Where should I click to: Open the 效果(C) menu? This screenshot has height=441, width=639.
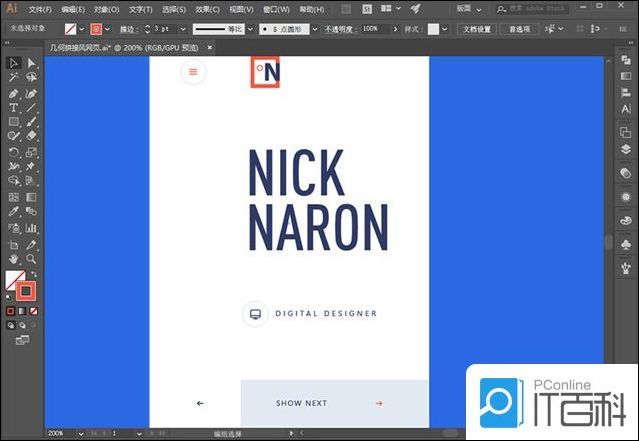(x=207, y=9)
